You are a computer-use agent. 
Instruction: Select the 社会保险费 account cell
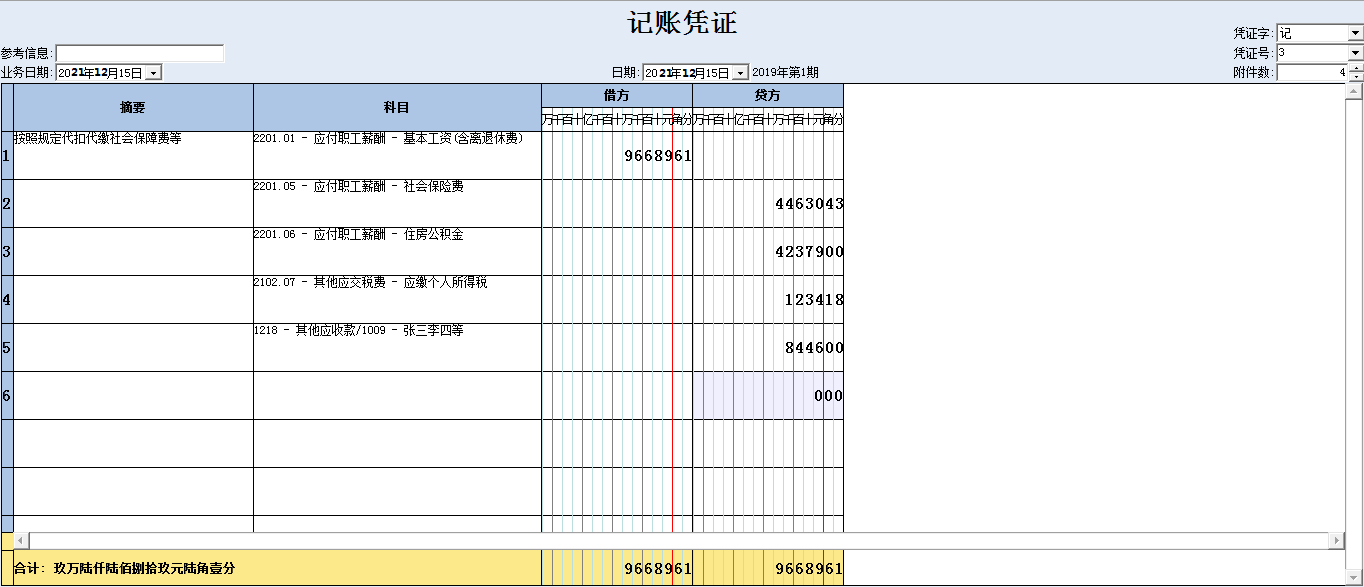pyautogui.click(x=397, y=203)
